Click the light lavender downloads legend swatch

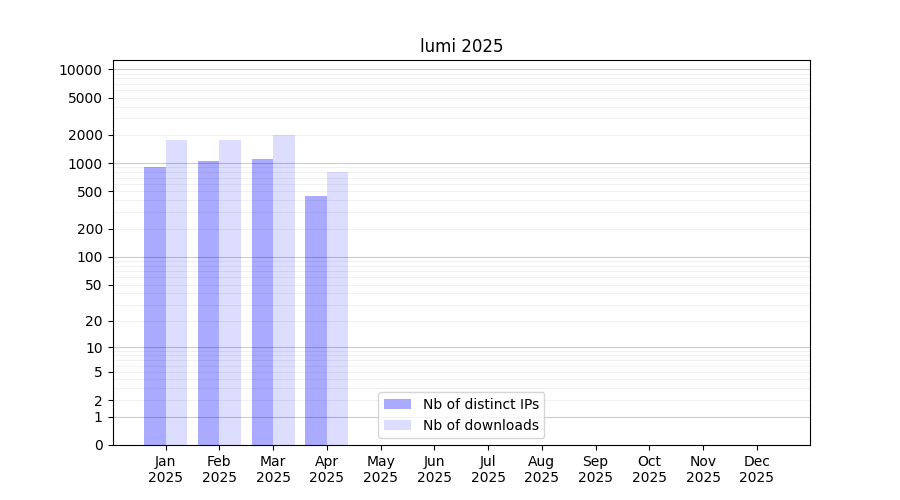pyautogui.click(x=397, y=425)
